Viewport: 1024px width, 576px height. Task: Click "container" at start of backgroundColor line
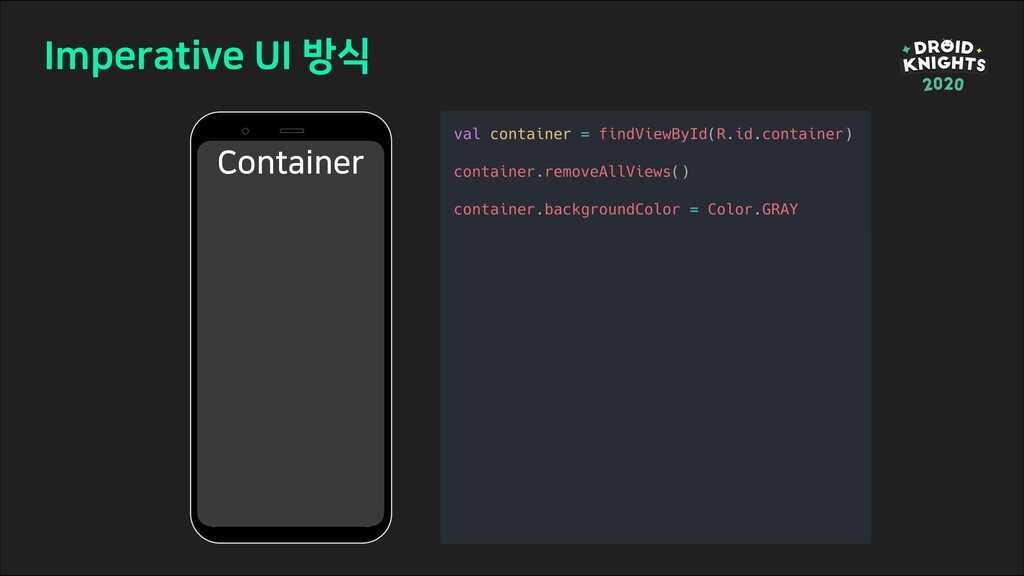coord(494,210)
